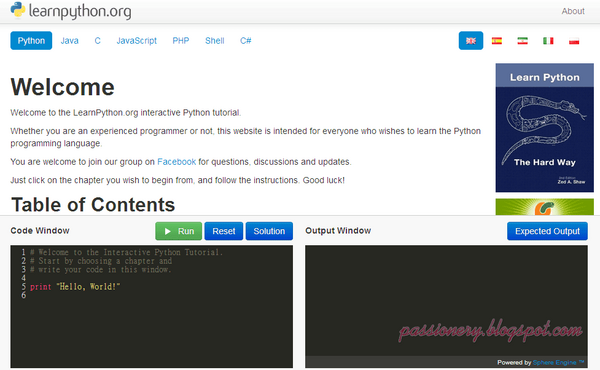Click the Welcome heading
The image size is (600, 370).
pos(62,87)
